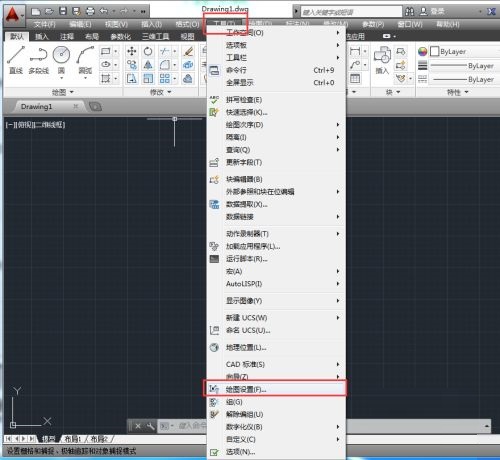Switch to the 布局1 layout tab
The width and height of the screenshot is (500, 460).
tap(73, 439)
